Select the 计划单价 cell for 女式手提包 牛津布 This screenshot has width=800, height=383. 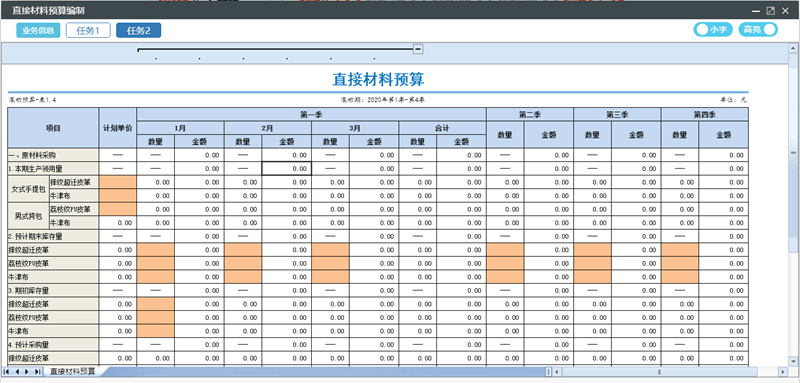118,196
